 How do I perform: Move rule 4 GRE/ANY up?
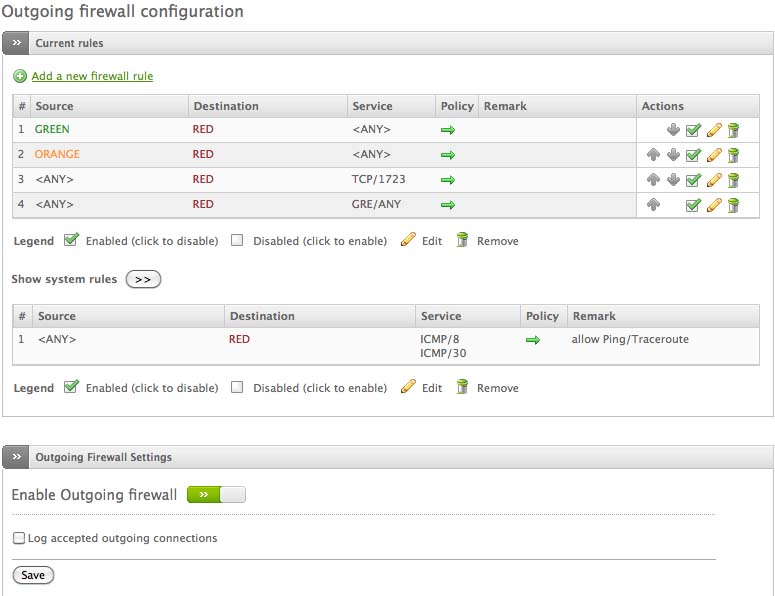(653, 205)
